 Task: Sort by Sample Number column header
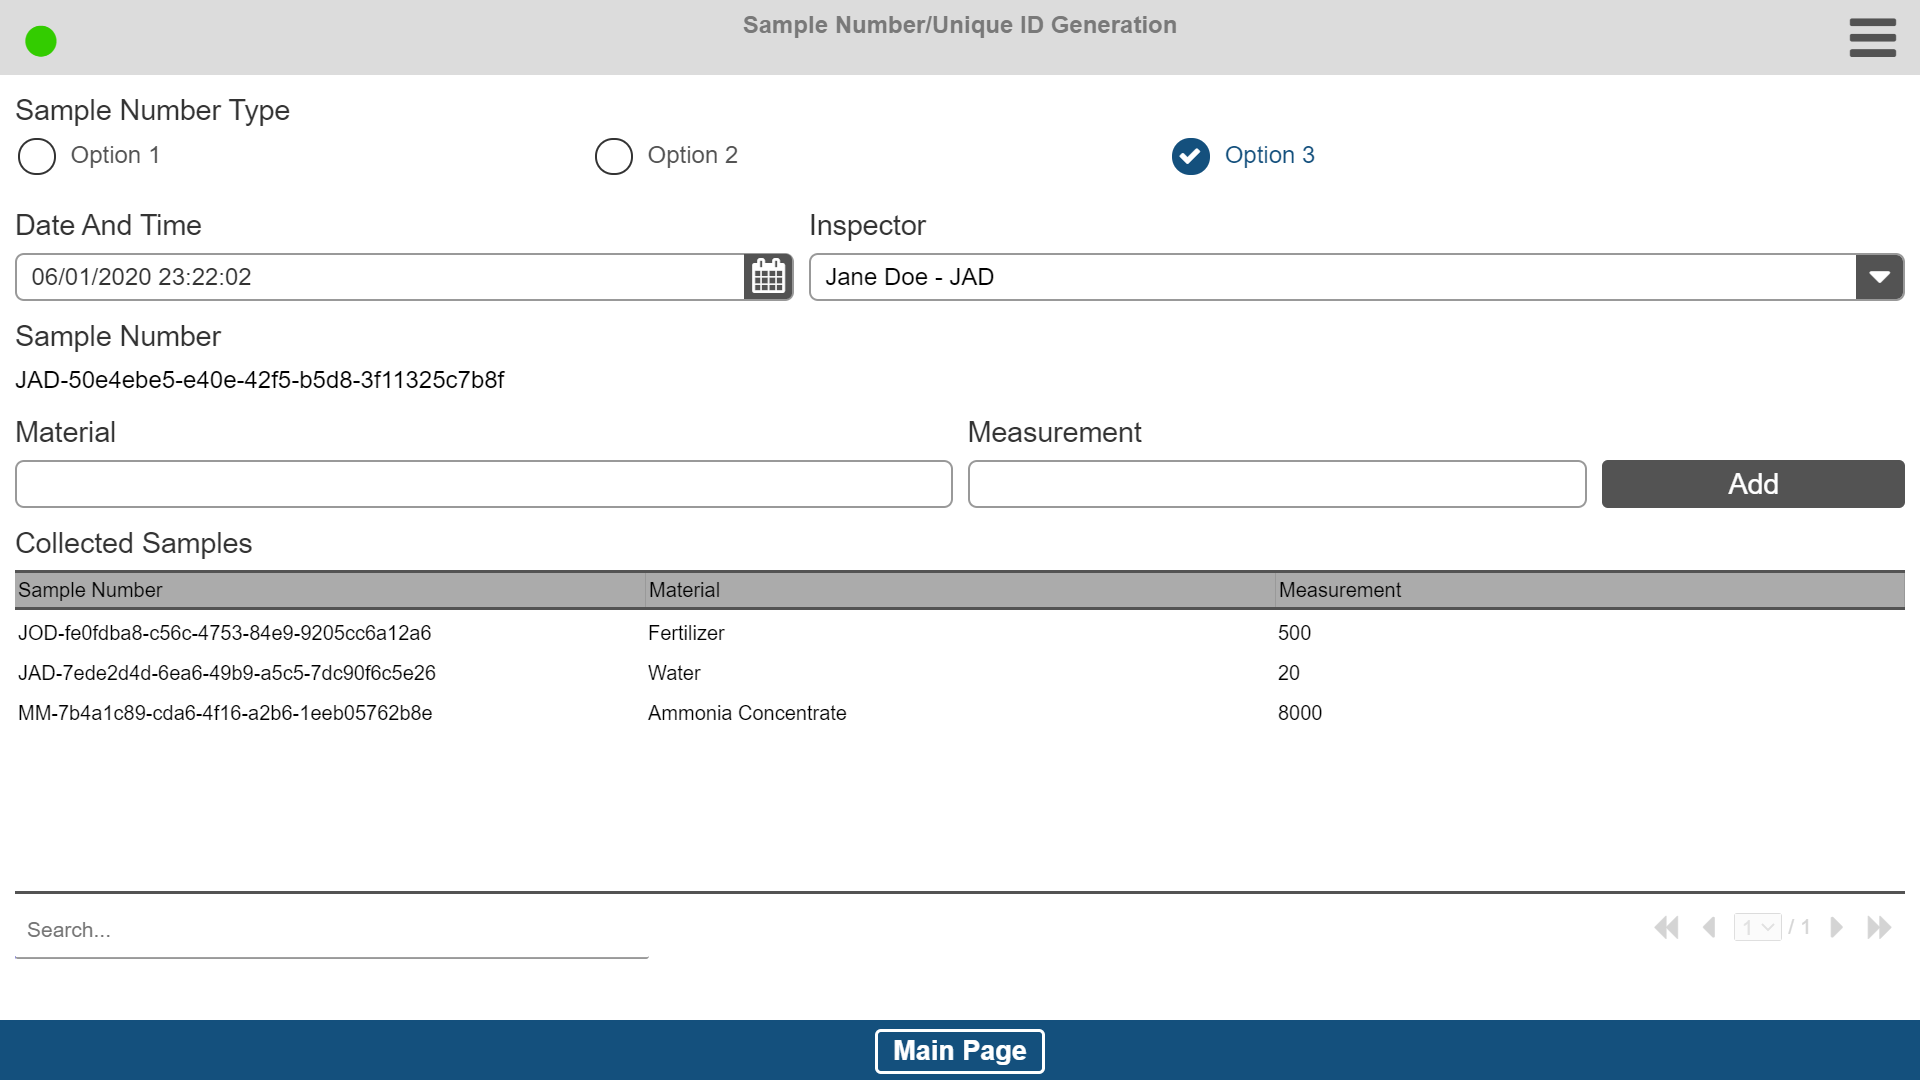pos(90,590)
